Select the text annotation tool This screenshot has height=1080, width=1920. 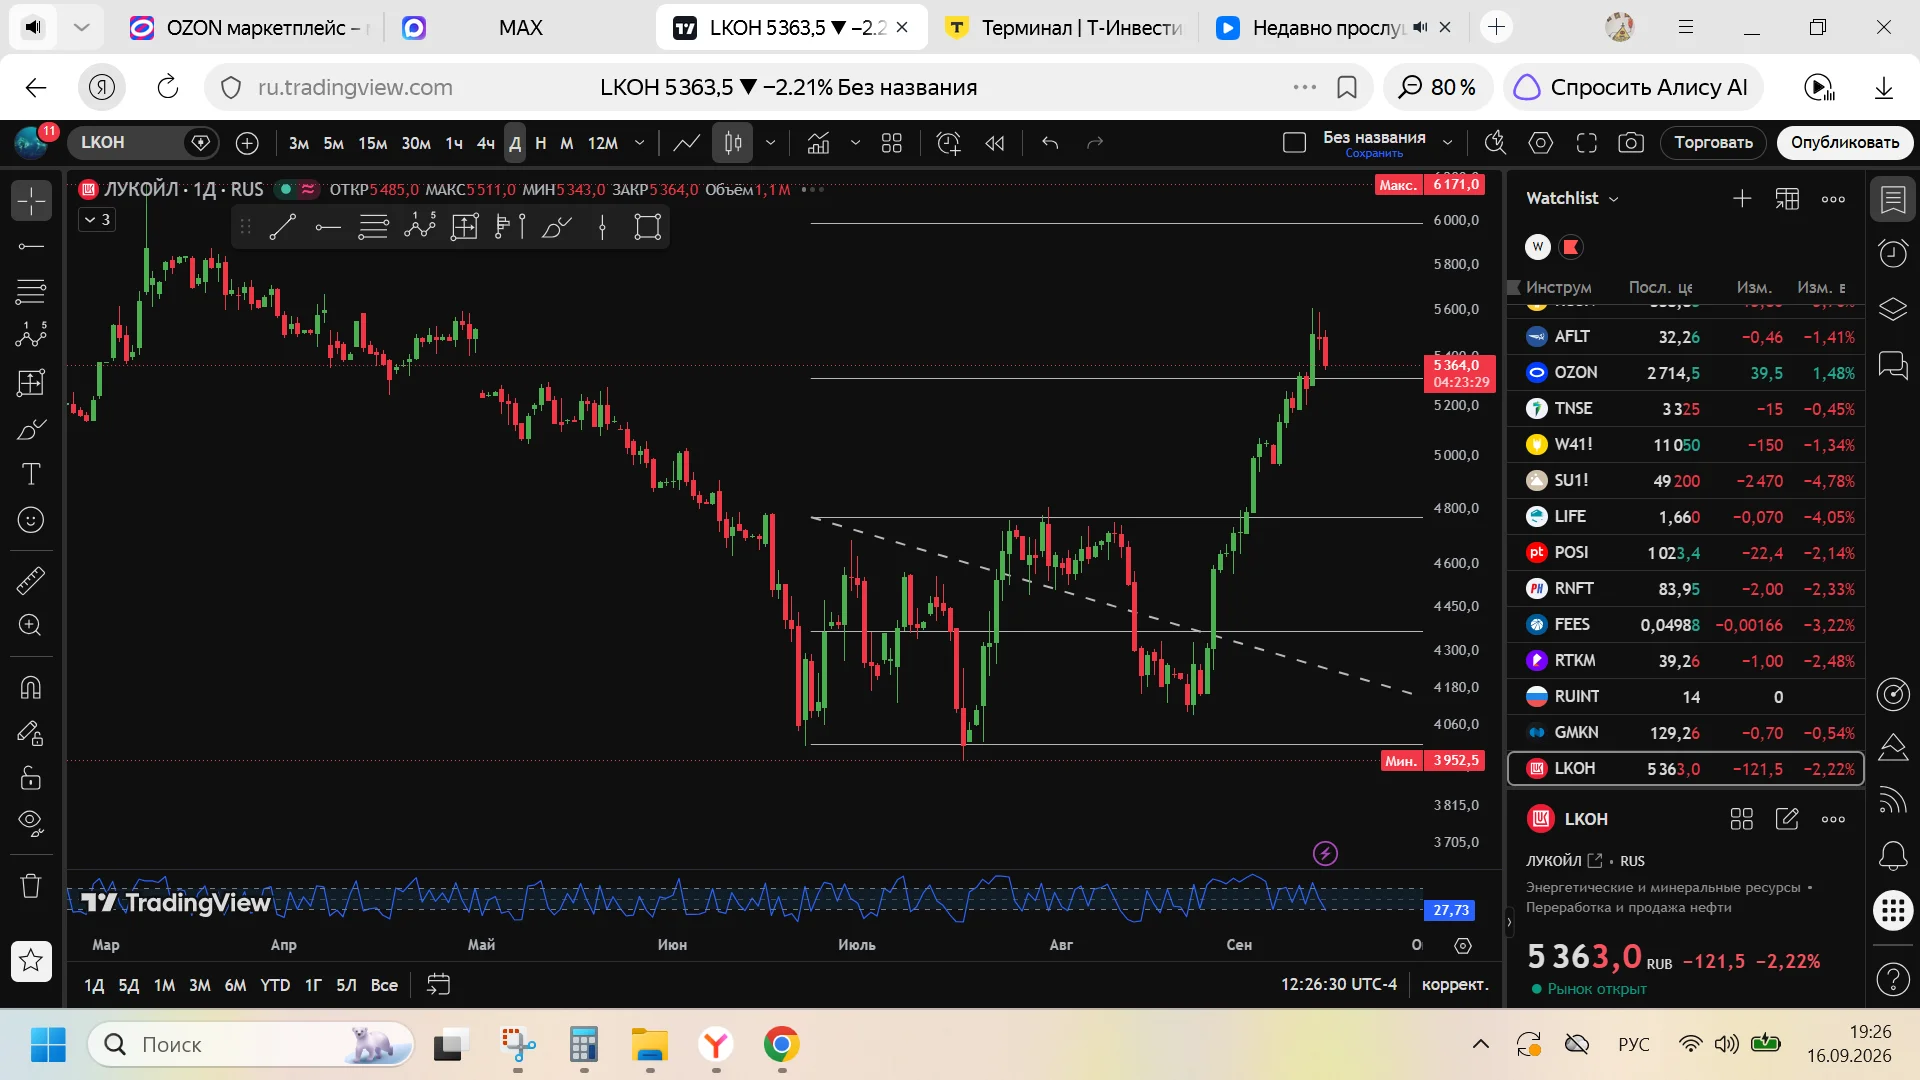[31, 474]
